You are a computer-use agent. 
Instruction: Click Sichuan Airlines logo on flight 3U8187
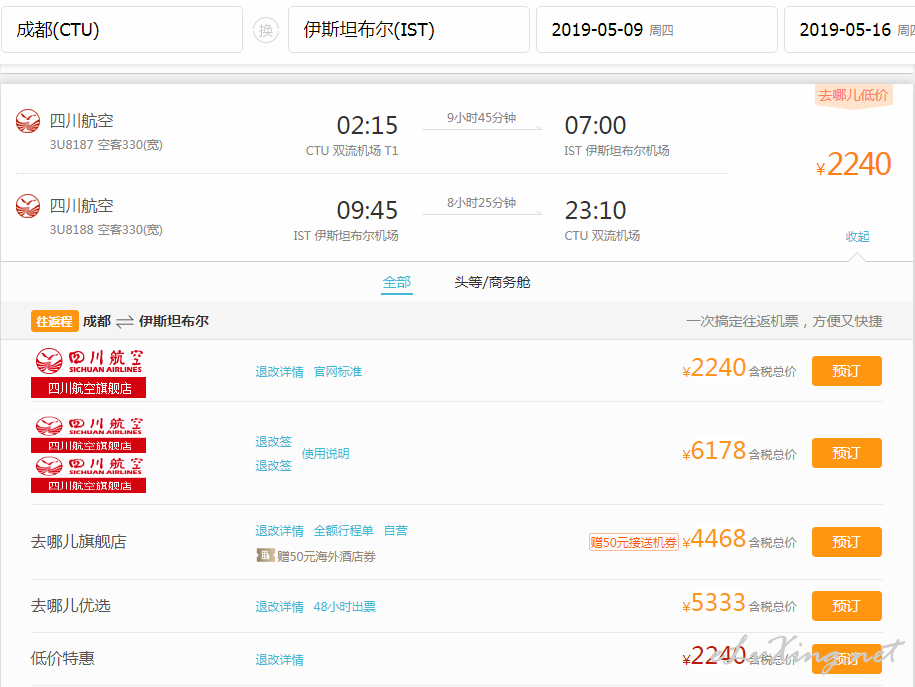28,121
